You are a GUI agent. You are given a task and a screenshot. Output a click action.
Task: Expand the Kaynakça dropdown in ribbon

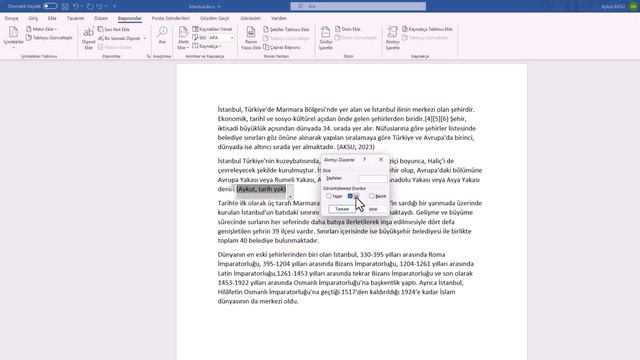(220, 47)
